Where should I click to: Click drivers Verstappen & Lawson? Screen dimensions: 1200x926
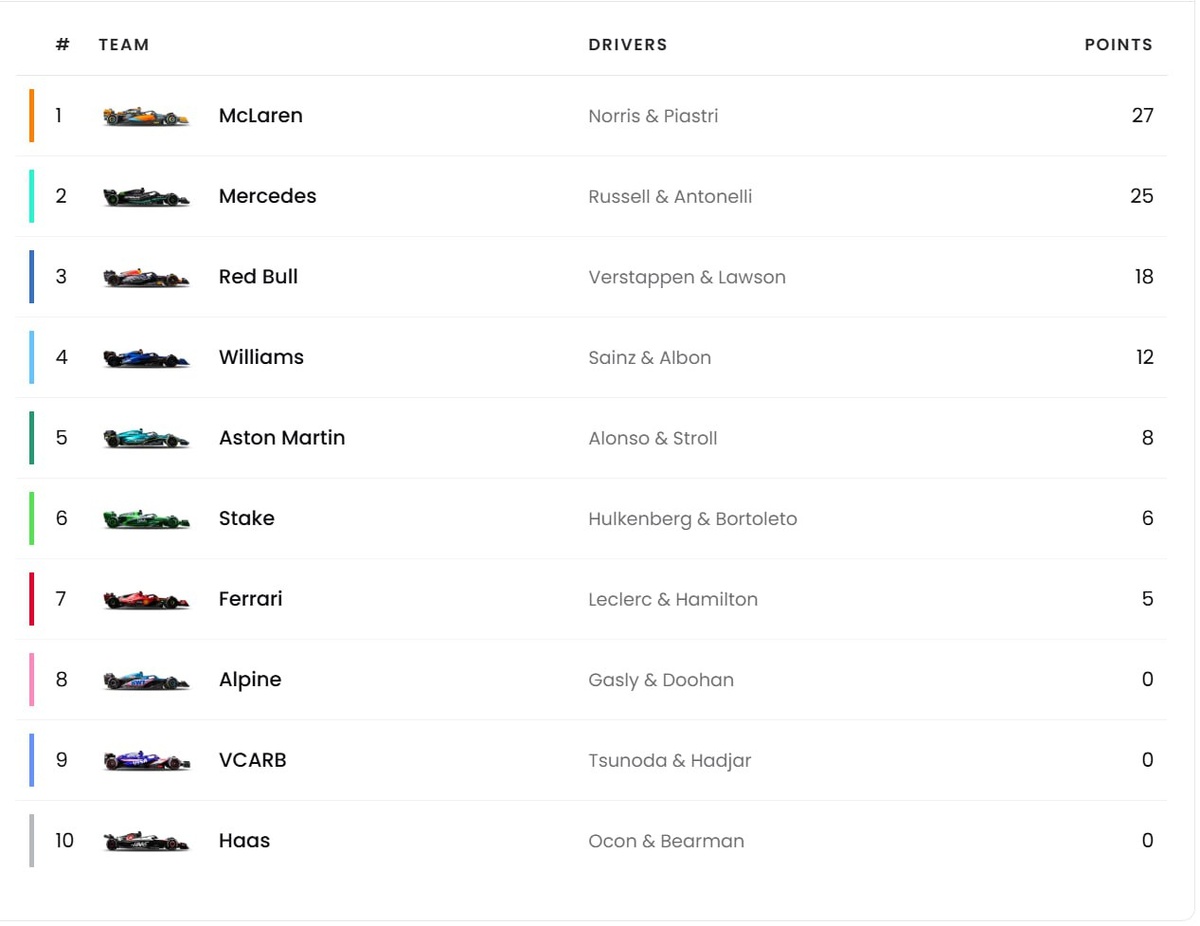[687, 278]
